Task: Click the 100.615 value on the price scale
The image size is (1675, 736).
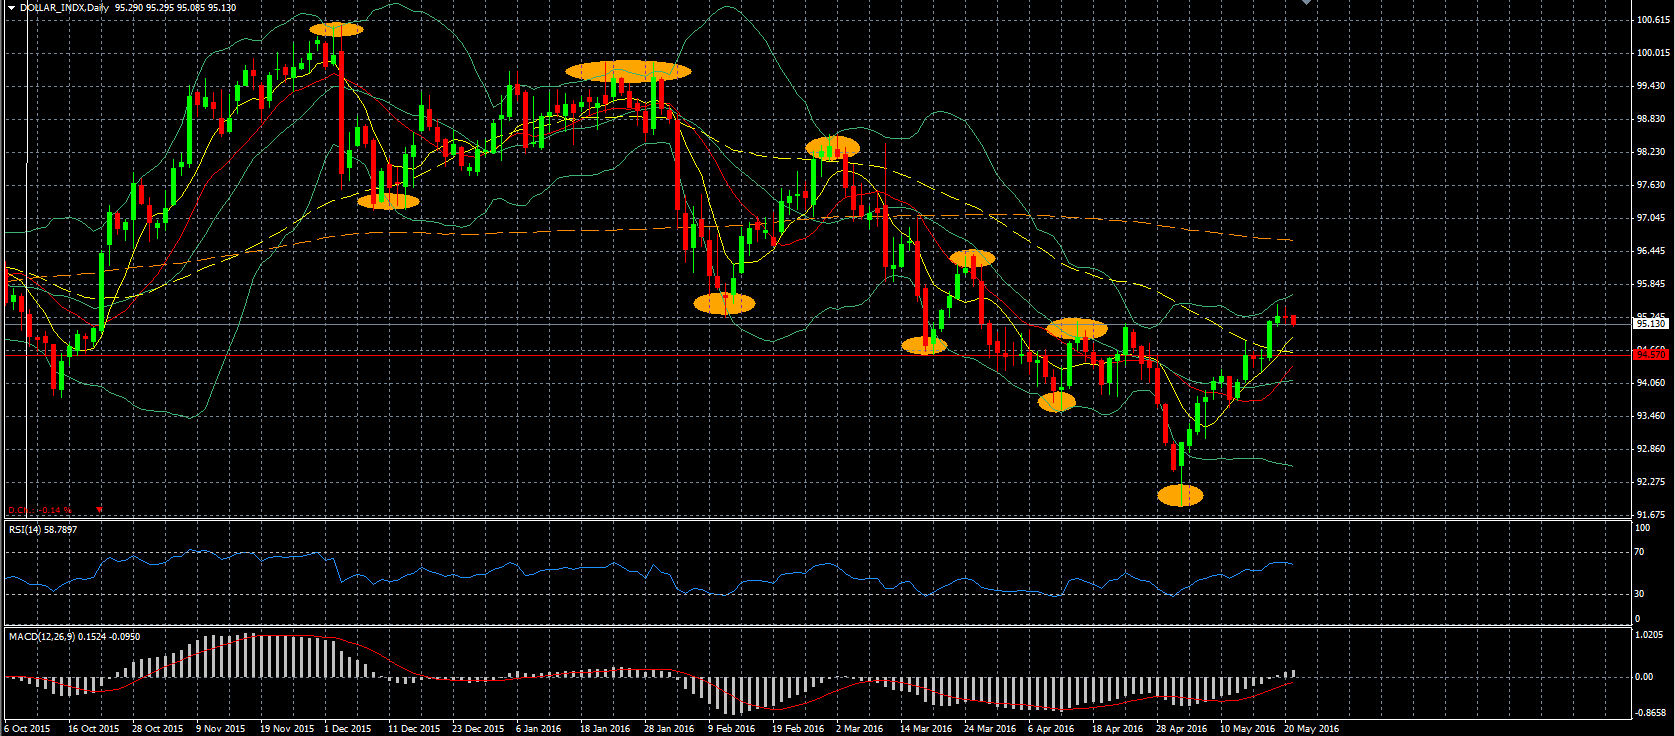Action: pyautogui.click(x=1653, y=20)
